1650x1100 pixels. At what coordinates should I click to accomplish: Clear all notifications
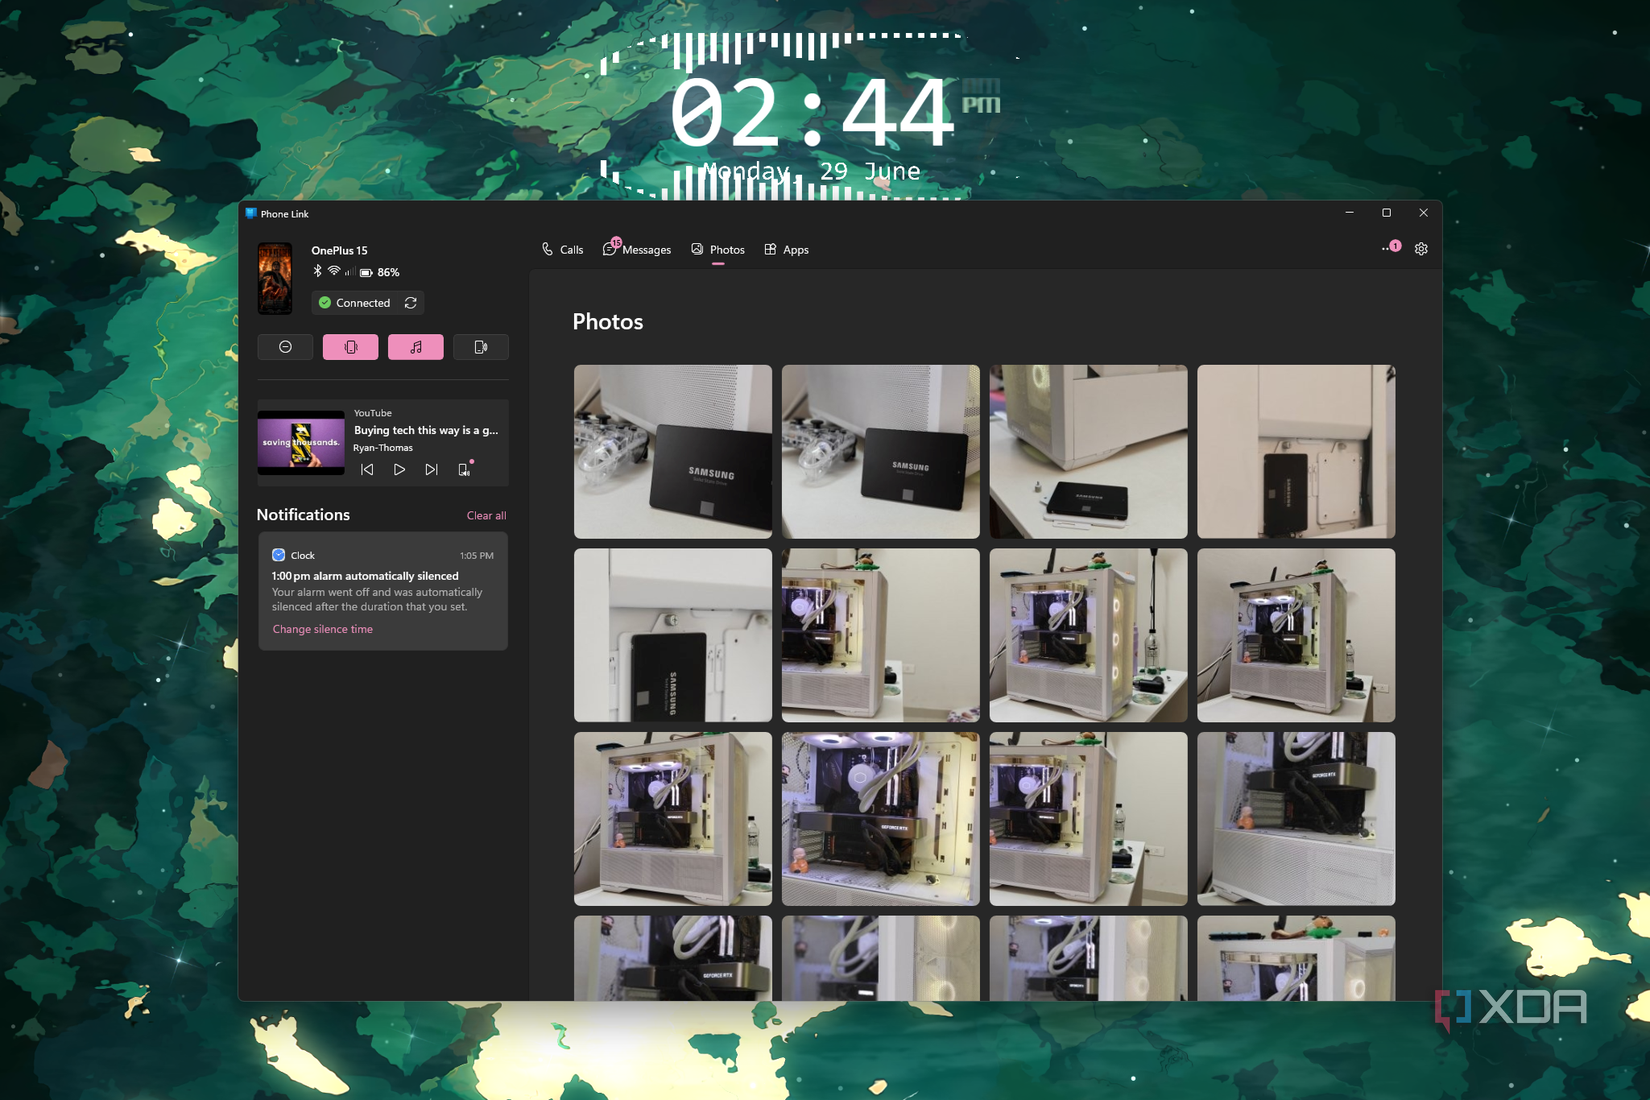point(486,516)
